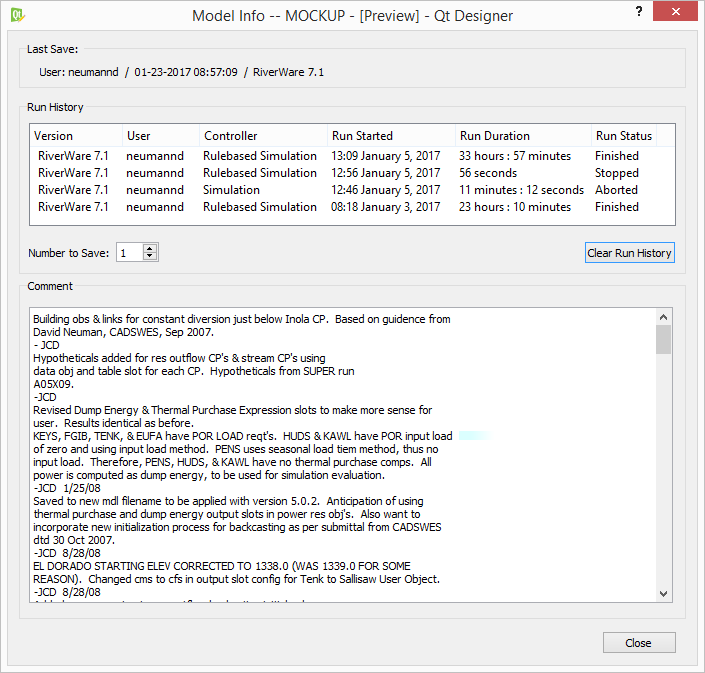Click the Stopped run status cell

[616, 173]
